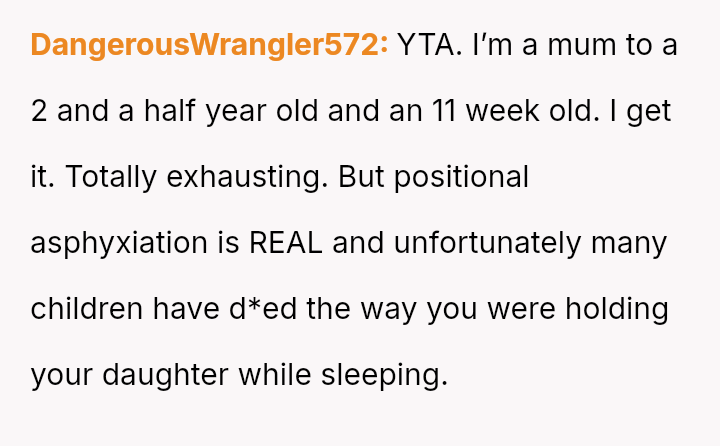Click the DangerousWrangler572 username
Viewport: 720px width, 446px height.
(x=209, y=45)
